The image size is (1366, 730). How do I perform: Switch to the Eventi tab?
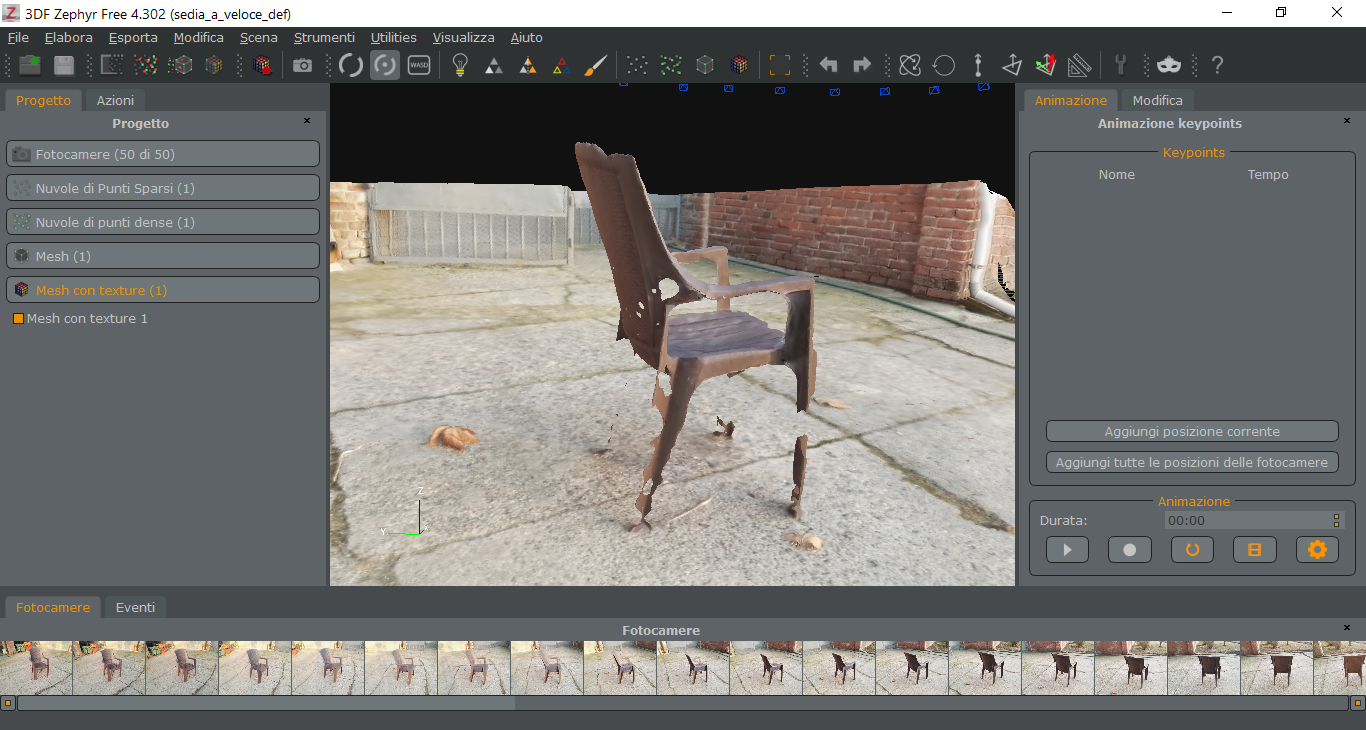coord(135,607)
